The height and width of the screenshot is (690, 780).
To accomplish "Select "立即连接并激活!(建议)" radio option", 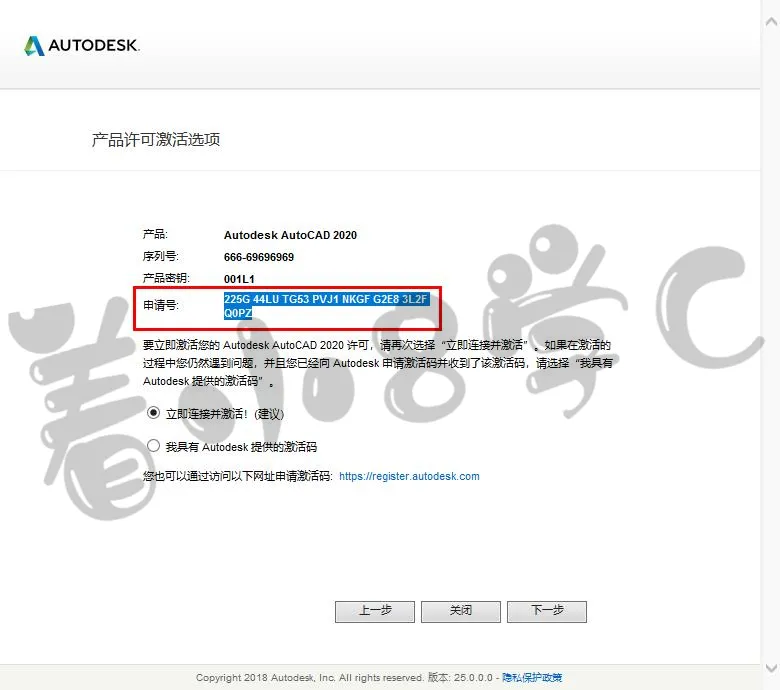I will point(153,413).
